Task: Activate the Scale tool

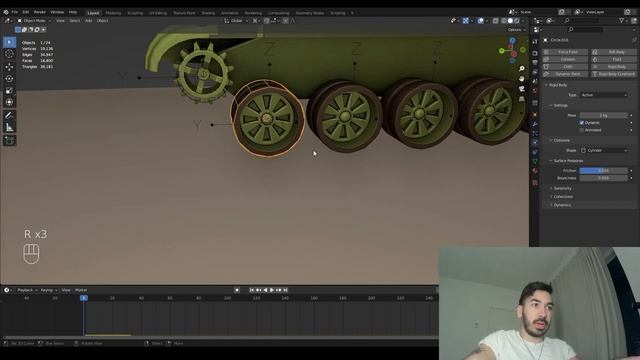Action: click(9, 90)
